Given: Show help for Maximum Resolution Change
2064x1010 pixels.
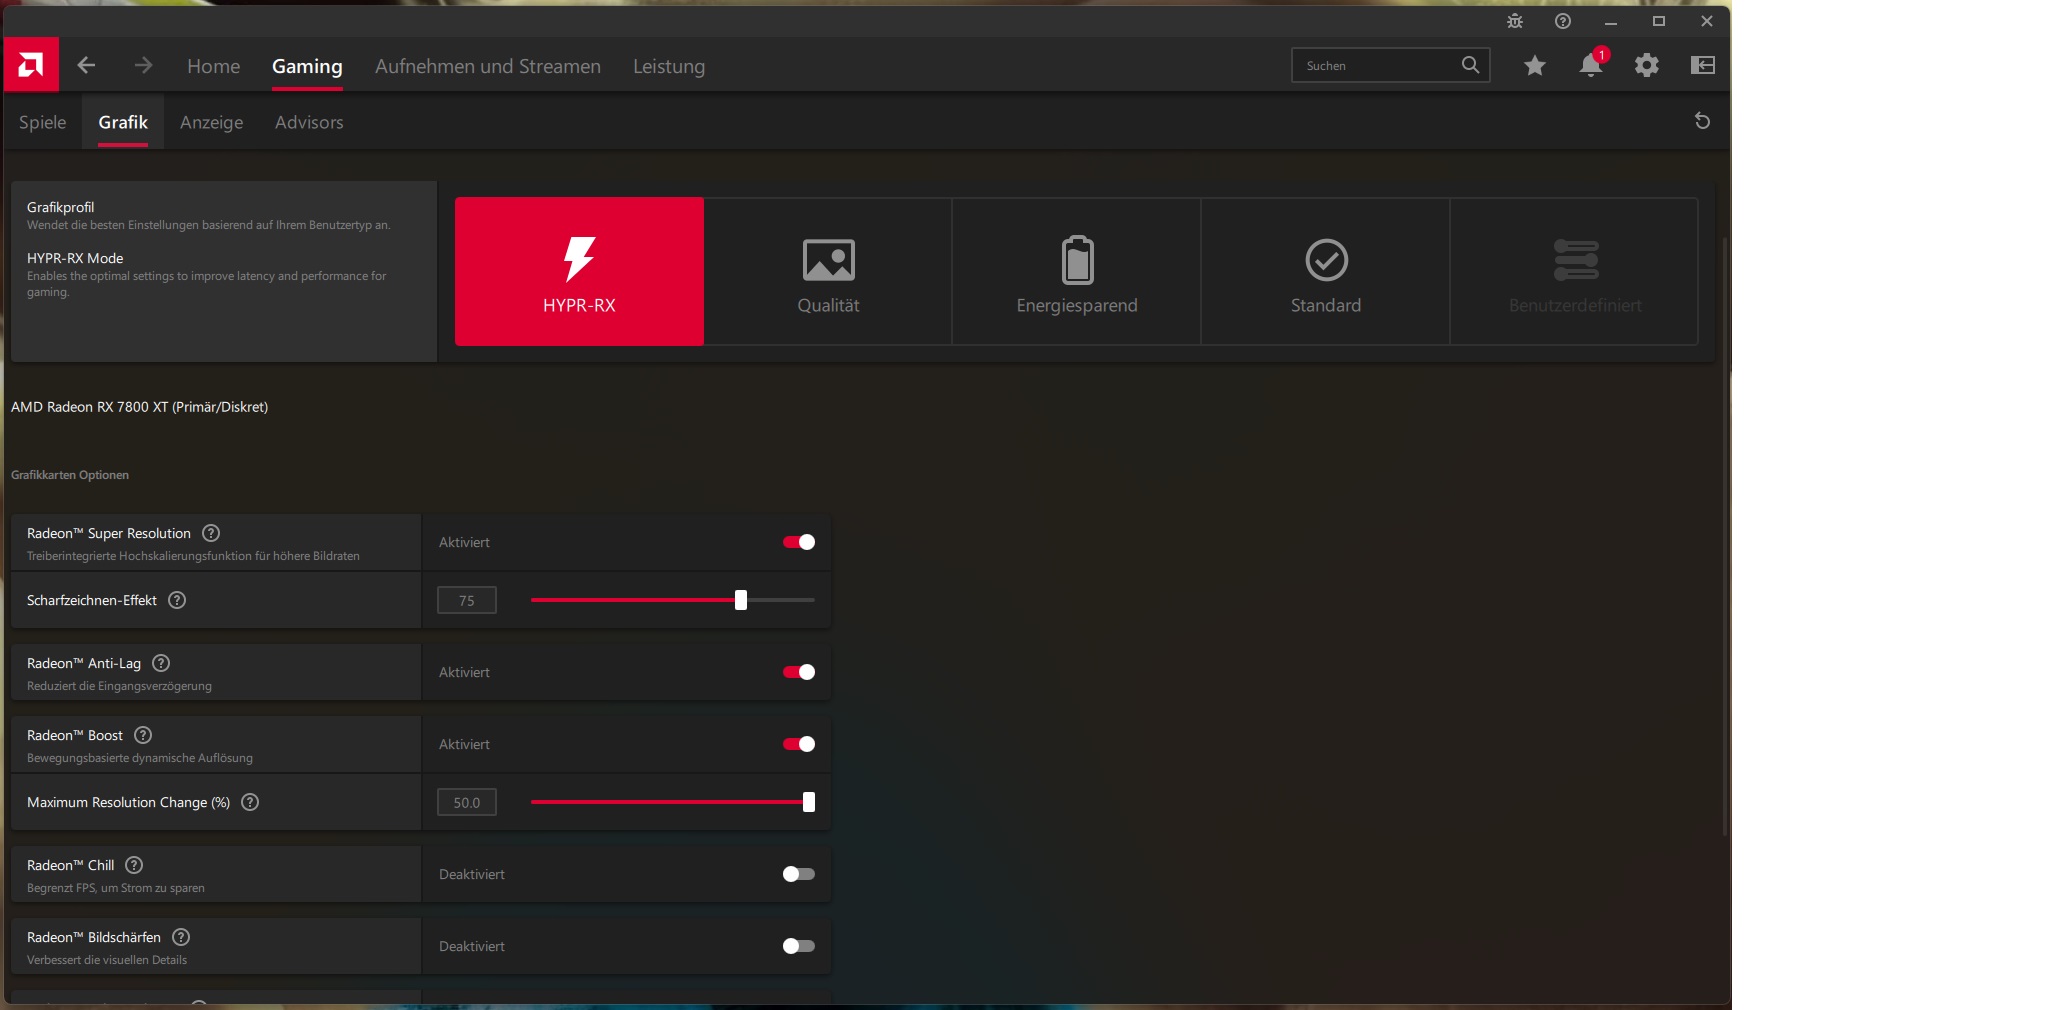Looking at the screenshot, I should click(x=250, y=802).
